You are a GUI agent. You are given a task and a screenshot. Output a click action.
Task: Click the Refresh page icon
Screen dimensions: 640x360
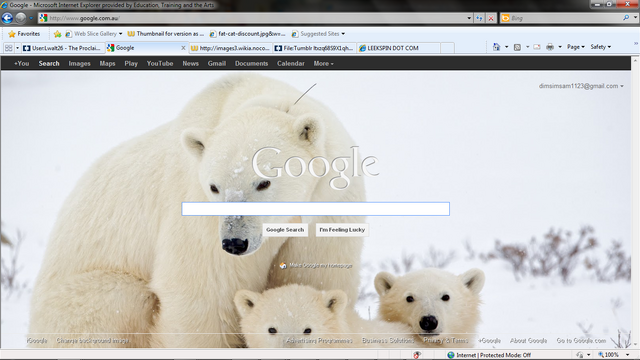click(x=479, y=18)
